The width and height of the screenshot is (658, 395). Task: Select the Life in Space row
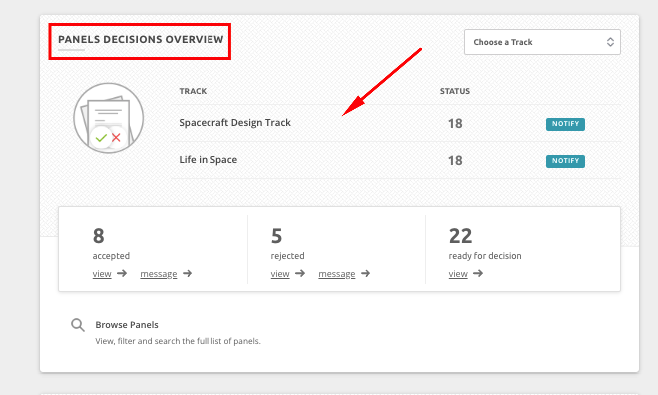(397, 160)
